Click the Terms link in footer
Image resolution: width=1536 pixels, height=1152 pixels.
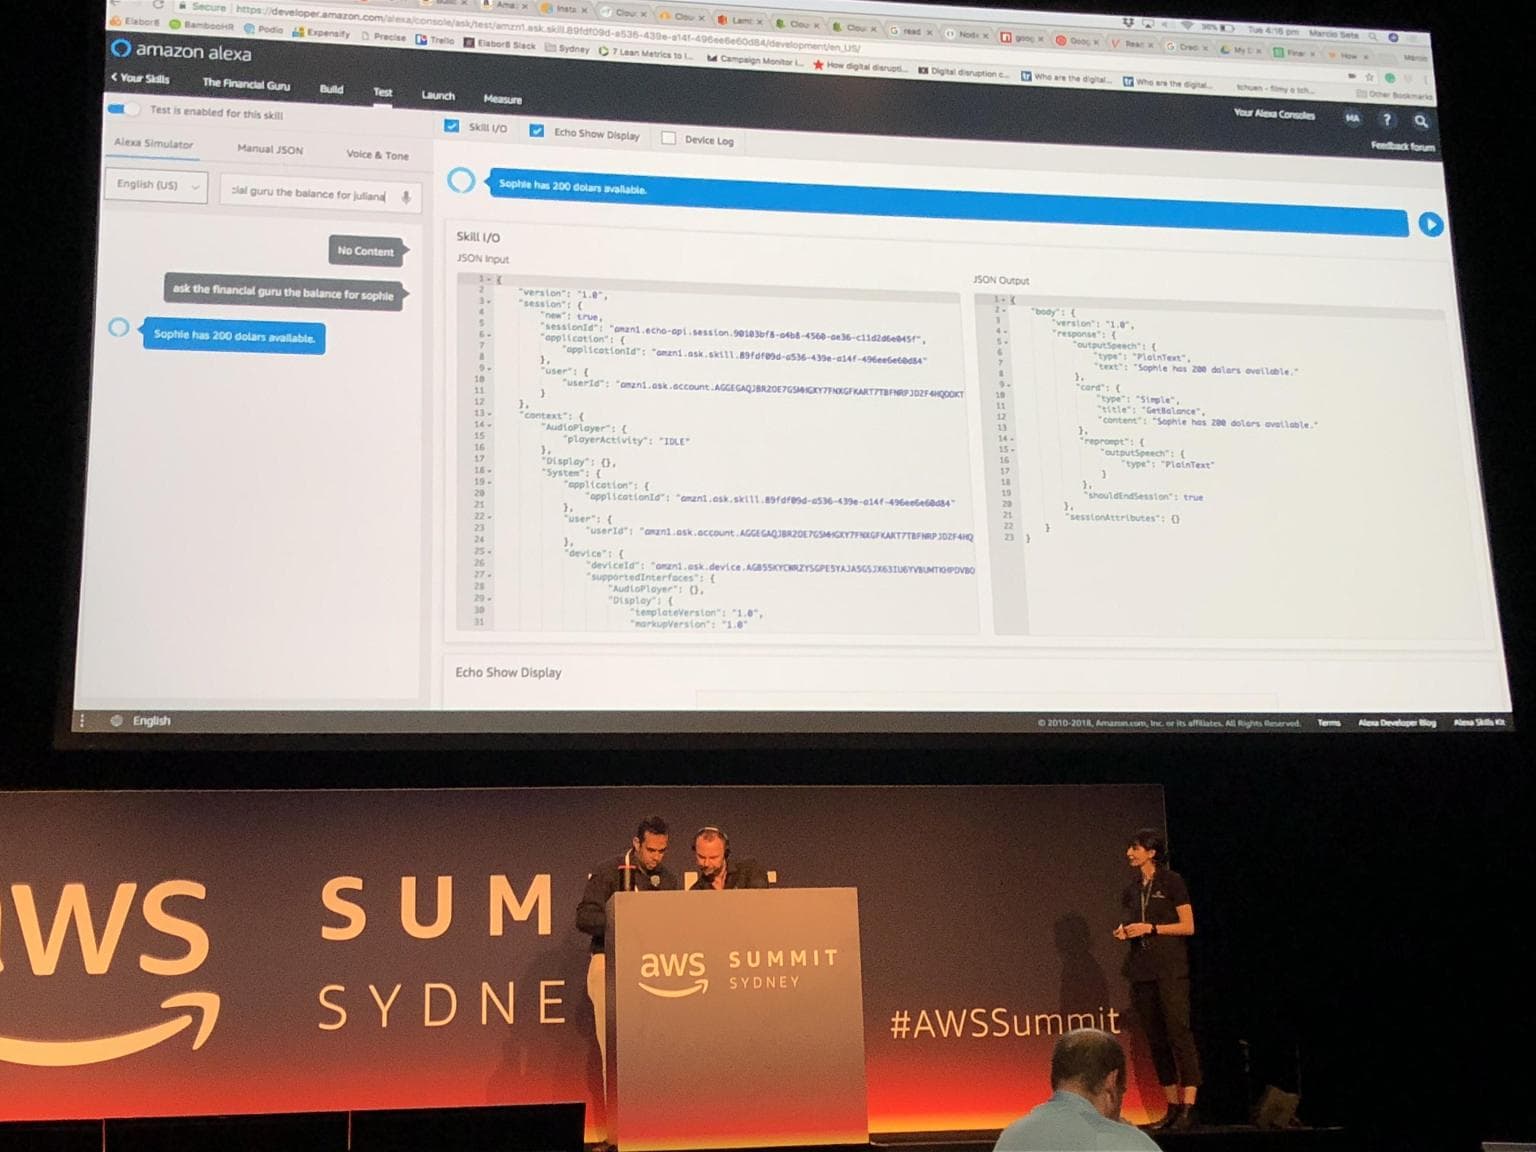[1329, 722]
